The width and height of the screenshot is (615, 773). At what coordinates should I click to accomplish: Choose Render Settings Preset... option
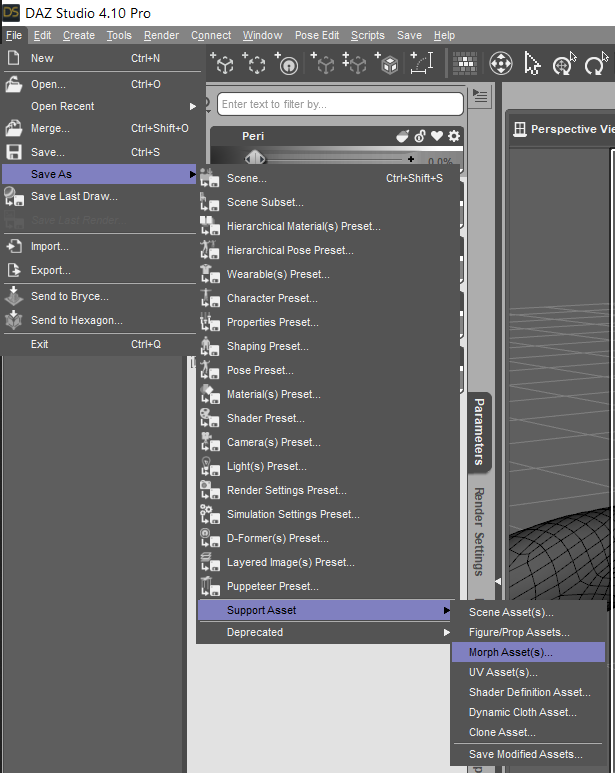click(x=328, y=490)
